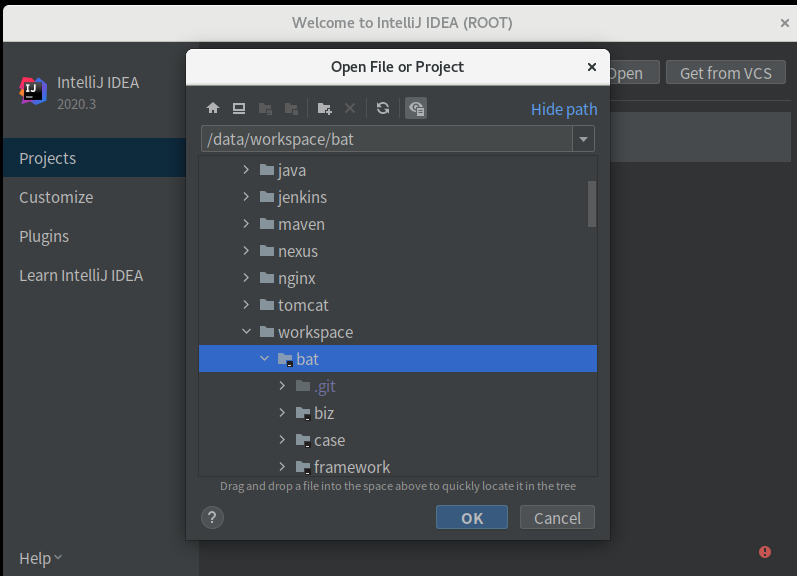Expand the nginx folder
The width and height of the screenshot is (797, 576).
tap(246, 278)
